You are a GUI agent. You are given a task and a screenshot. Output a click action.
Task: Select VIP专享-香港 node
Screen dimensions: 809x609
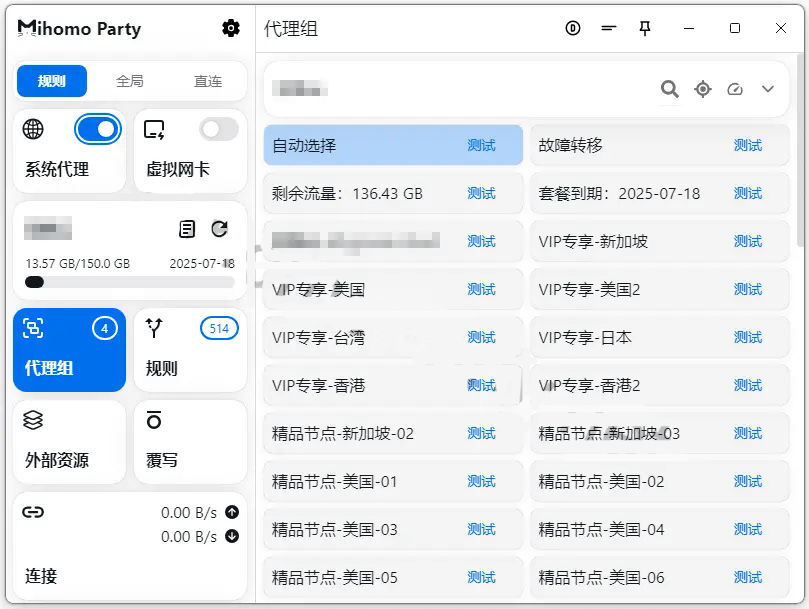pyautogui.click(x=393, y=385)
